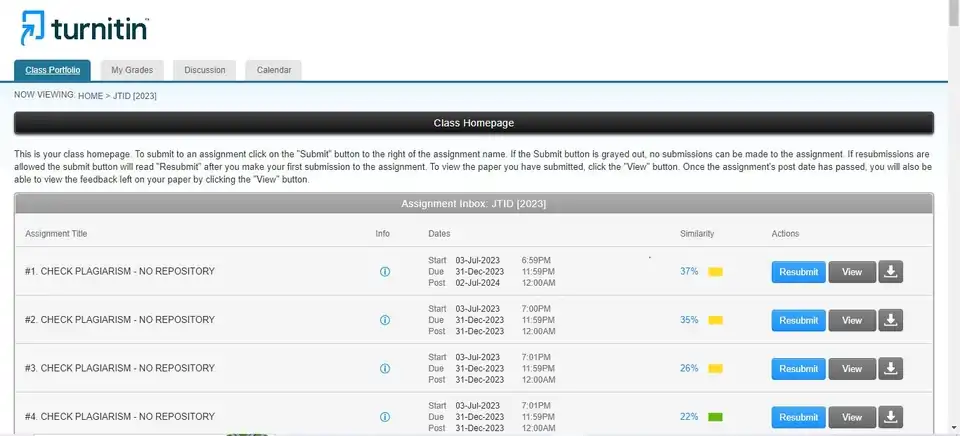Click the Similarity column header
This screenshot has height=436, width=960.
point(697,234)
